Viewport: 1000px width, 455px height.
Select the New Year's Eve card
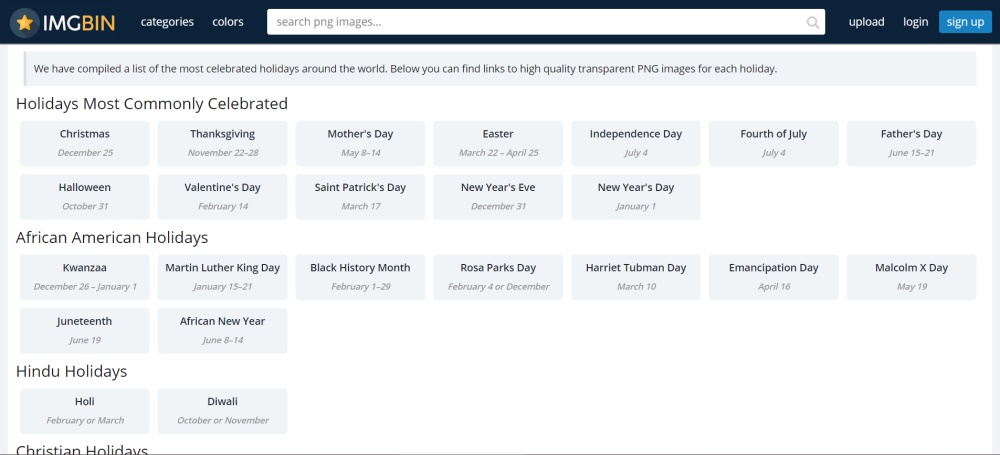pyautogui.click(x=498, y=197)
